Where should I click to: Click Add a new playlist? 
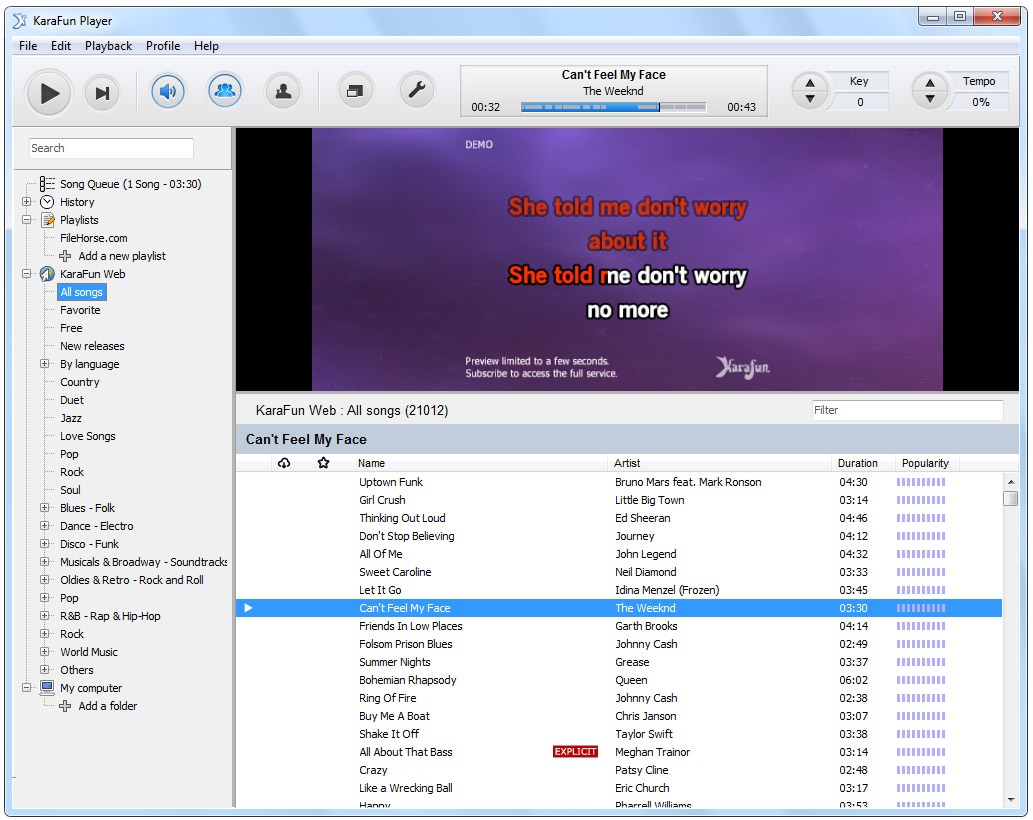tap(121, 256)
